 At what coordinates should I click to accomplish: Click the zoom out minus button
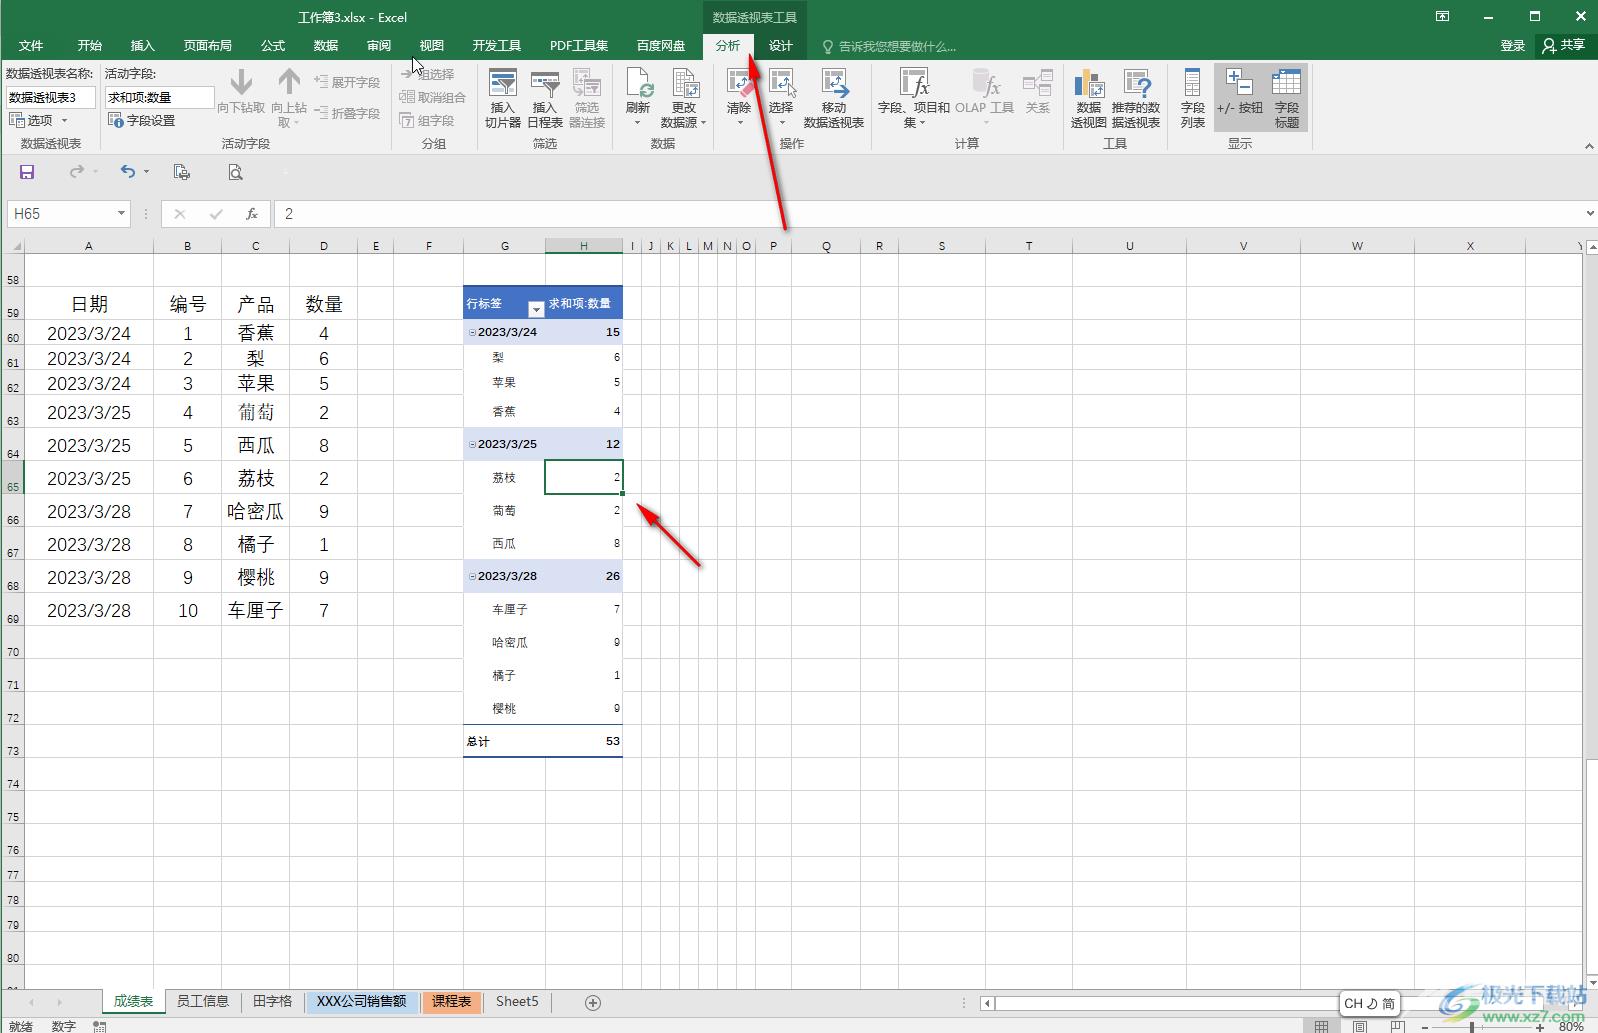pos(1424,1027)
